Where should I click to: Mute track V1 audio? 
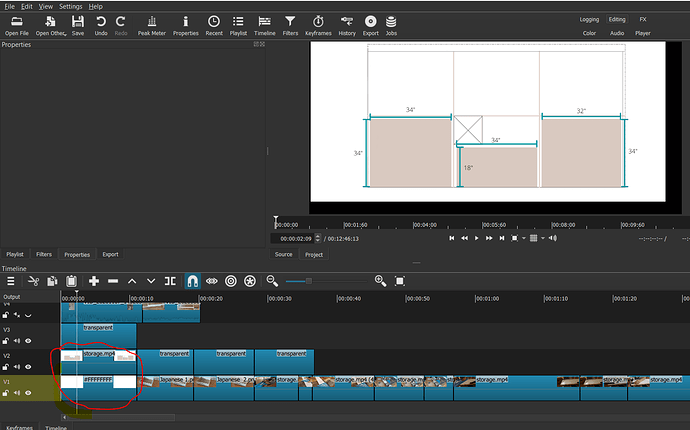17,393
